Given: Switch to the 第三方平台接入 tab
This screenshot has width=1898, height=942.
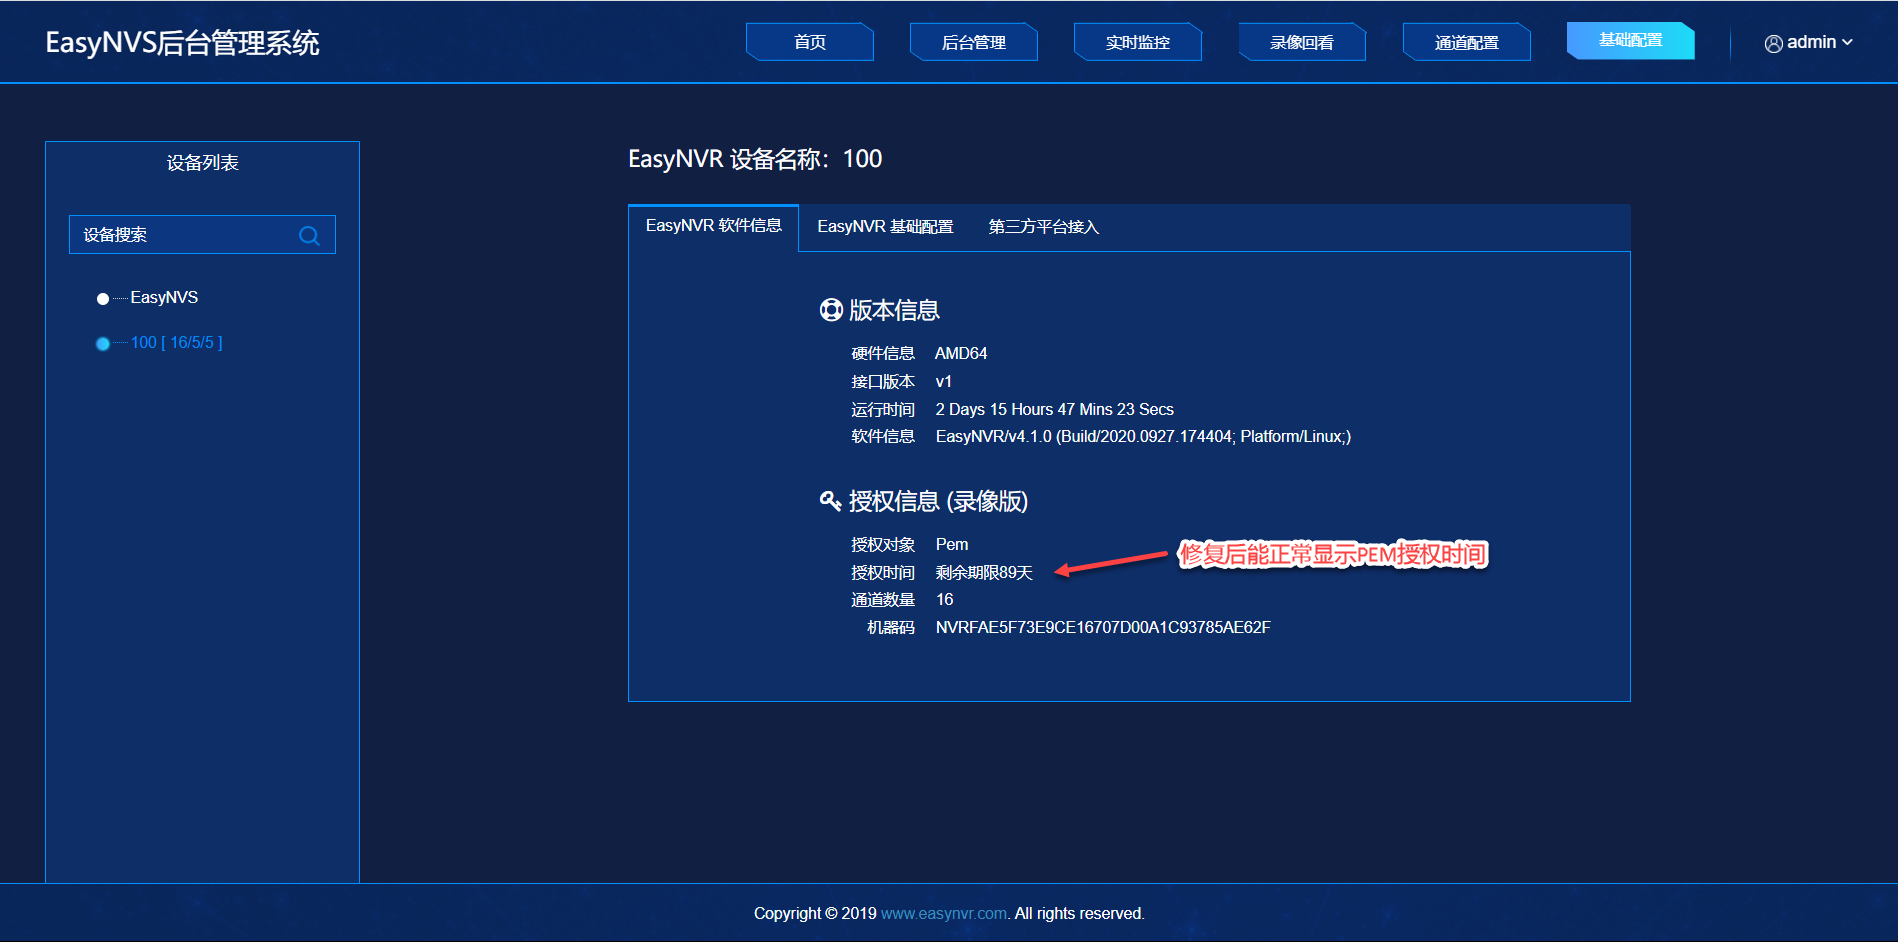Looking at the screenshot, I should tap(1044, 227).
